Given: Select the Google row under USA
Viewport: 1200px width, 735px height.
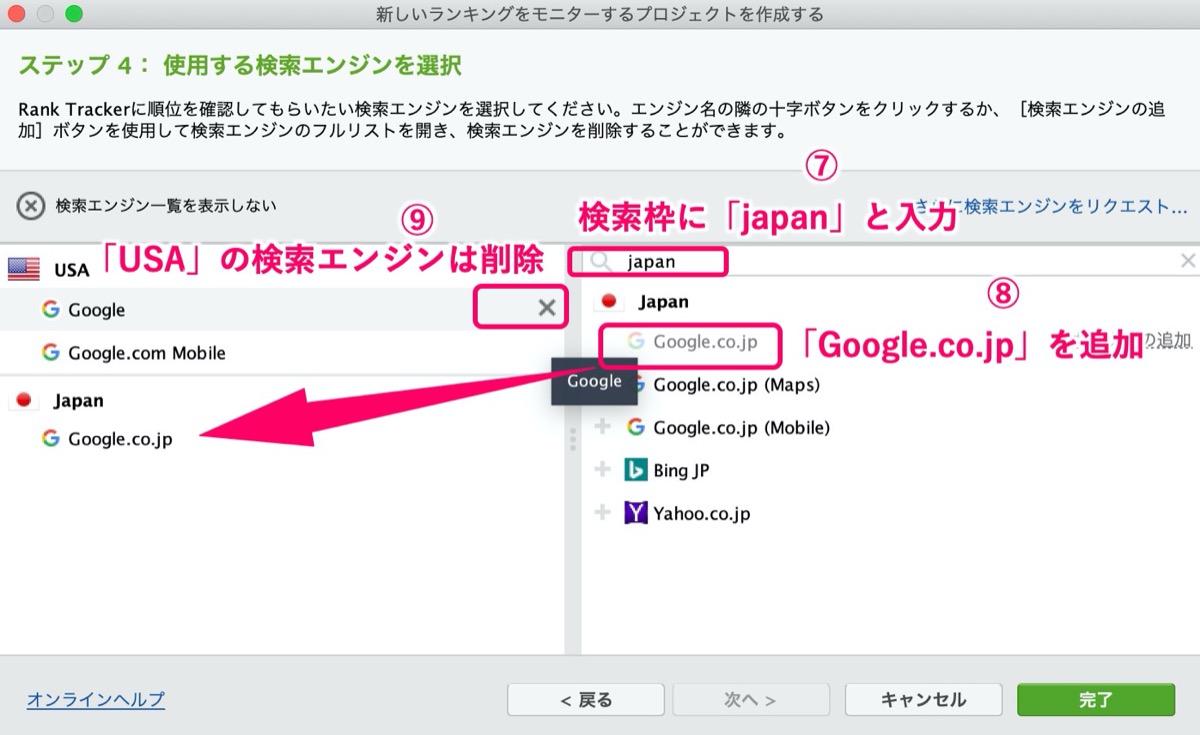Looking at the screenshot, I should 282,309.
